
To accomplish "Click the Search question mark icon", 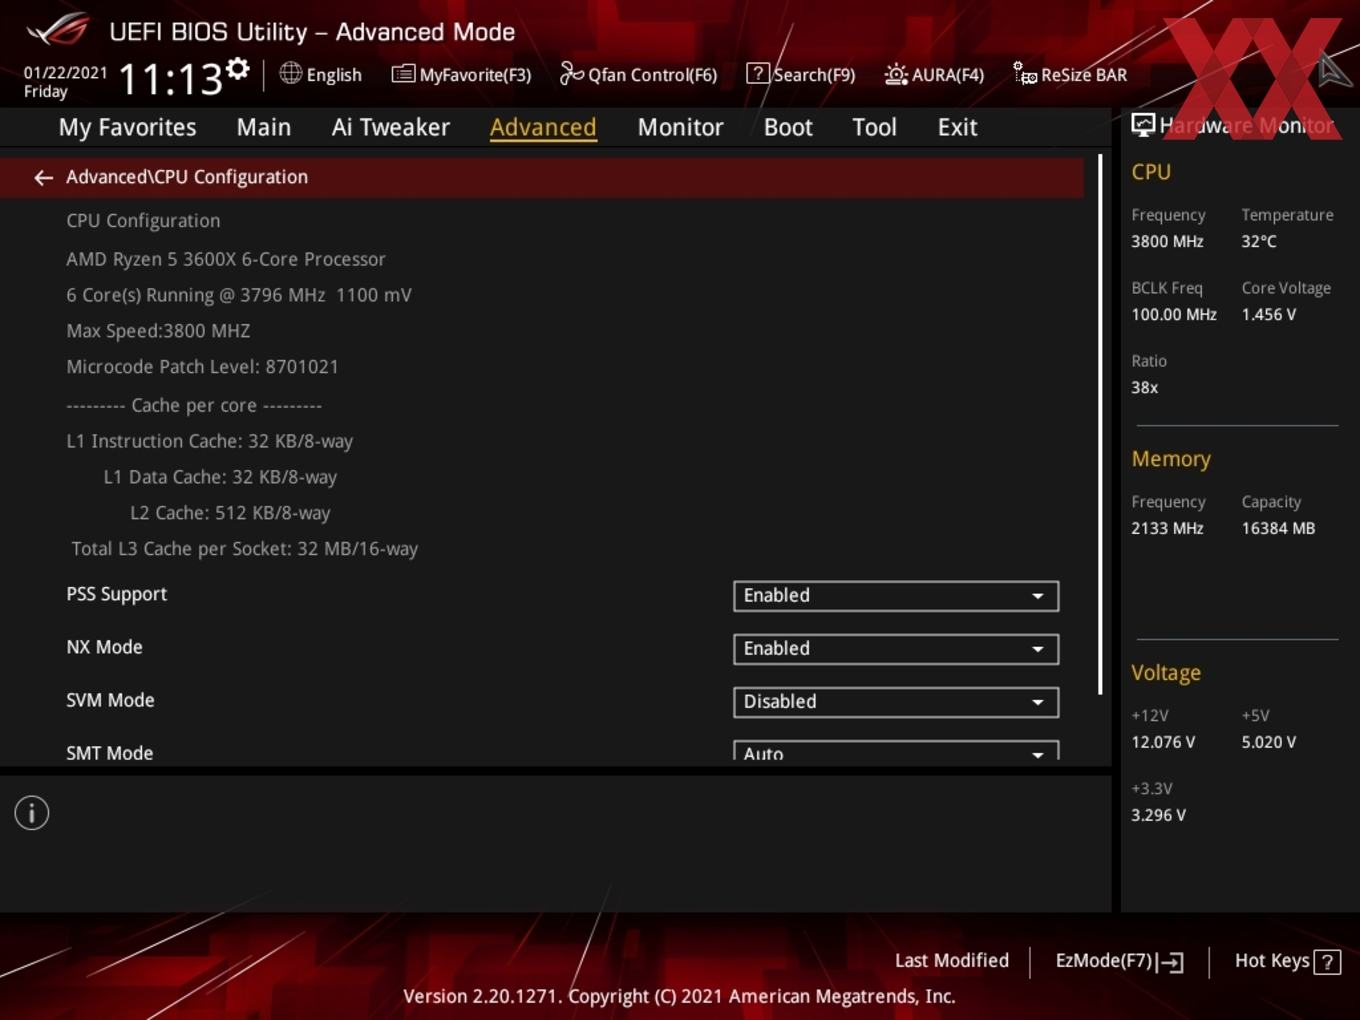I will (758, 73).
